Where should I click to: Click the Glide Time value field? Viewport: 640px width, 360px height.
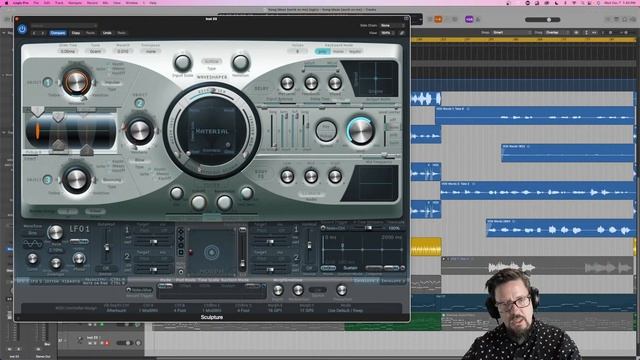tap(68, 51)
